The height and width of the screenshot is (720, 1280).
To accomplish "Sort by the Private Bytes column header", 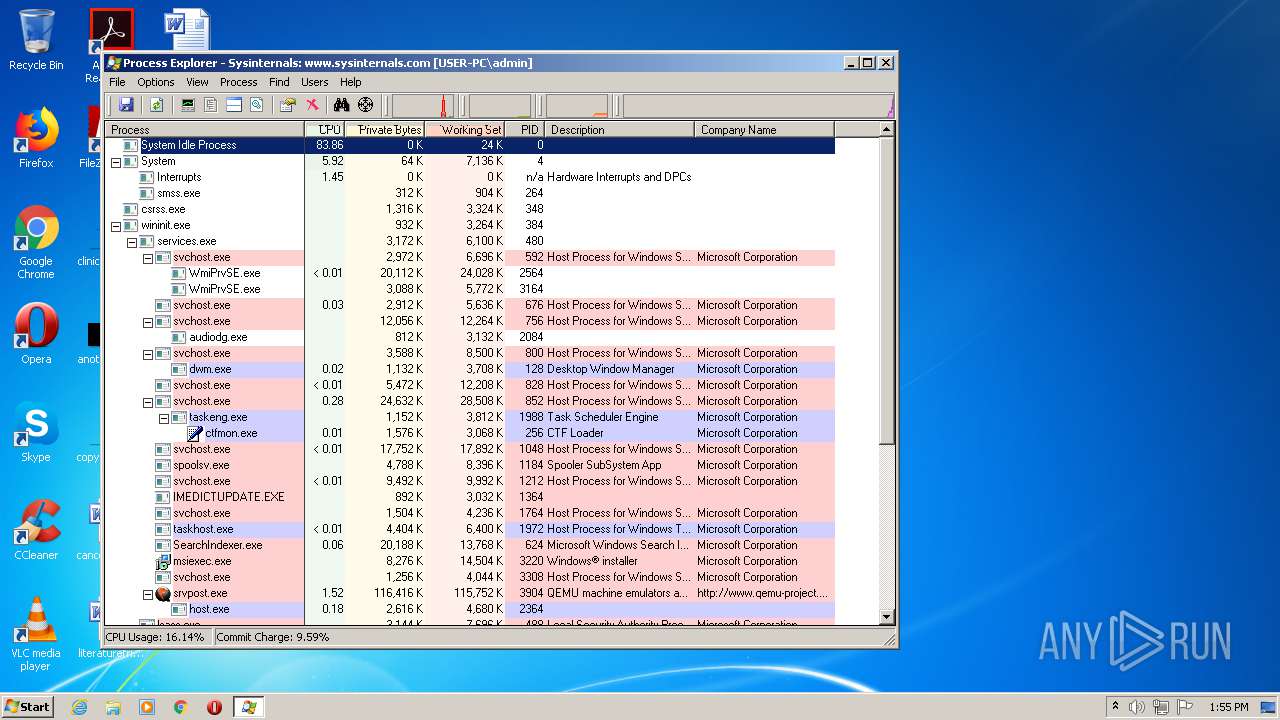I will click(x=385, y=129).
